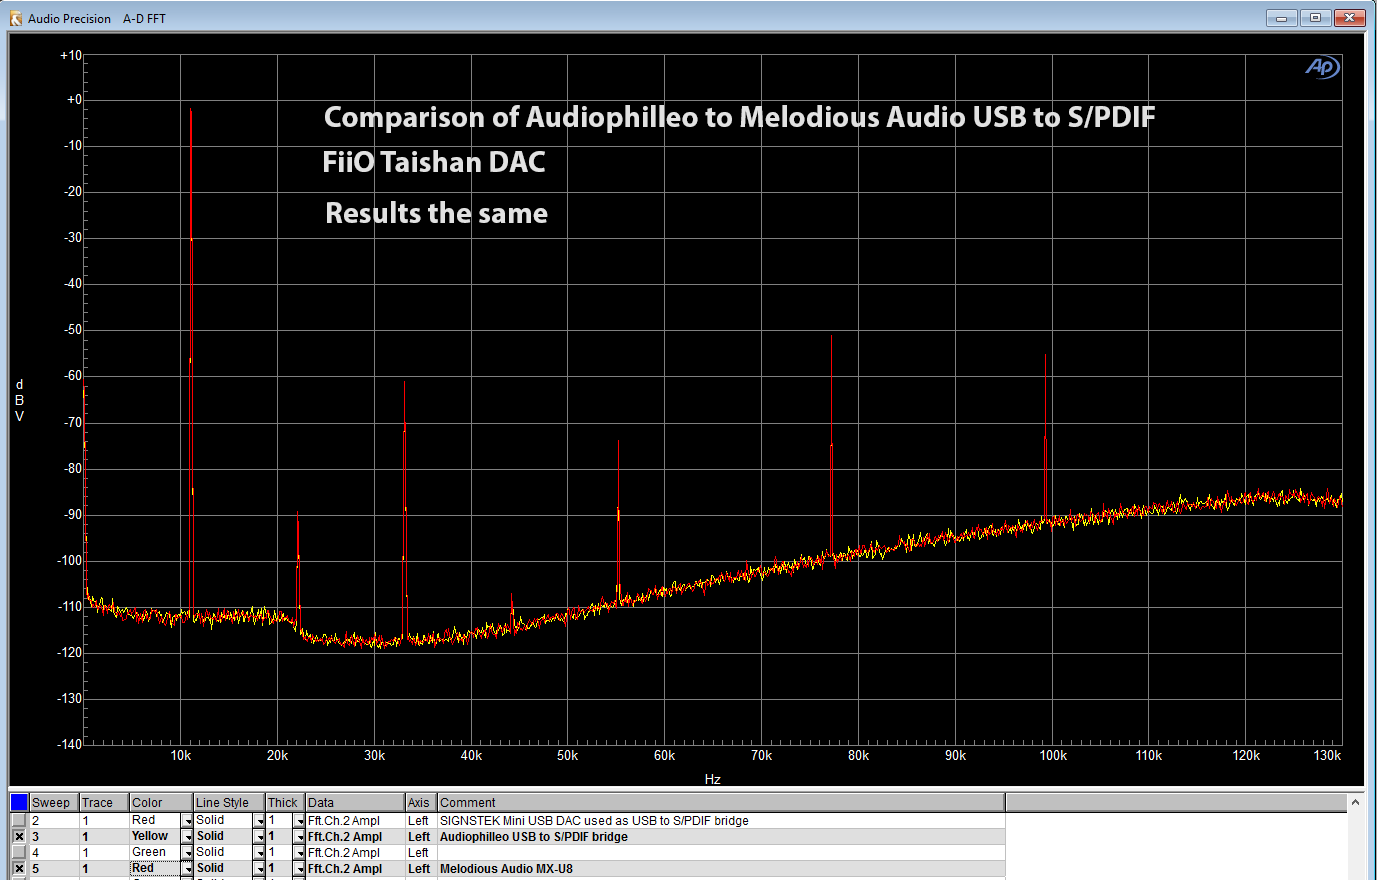Viewport: 1377px width, 880px height.
Task: Click the 100k tick label on x-axis
Action: click(x=1052, y=756)
